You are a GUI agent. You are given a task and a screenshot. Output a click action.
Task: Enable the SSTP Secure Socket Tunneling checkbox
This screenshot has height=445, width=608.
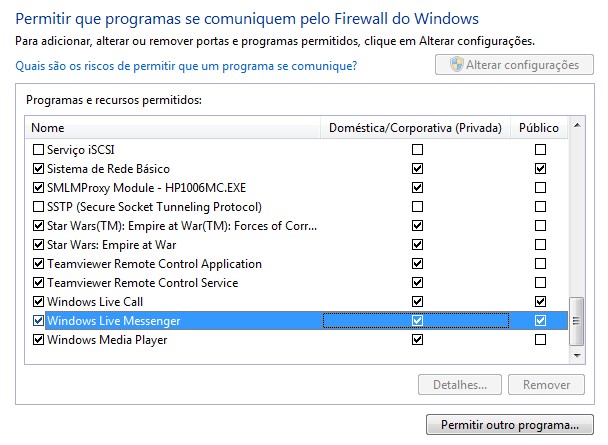click(39, 207)
